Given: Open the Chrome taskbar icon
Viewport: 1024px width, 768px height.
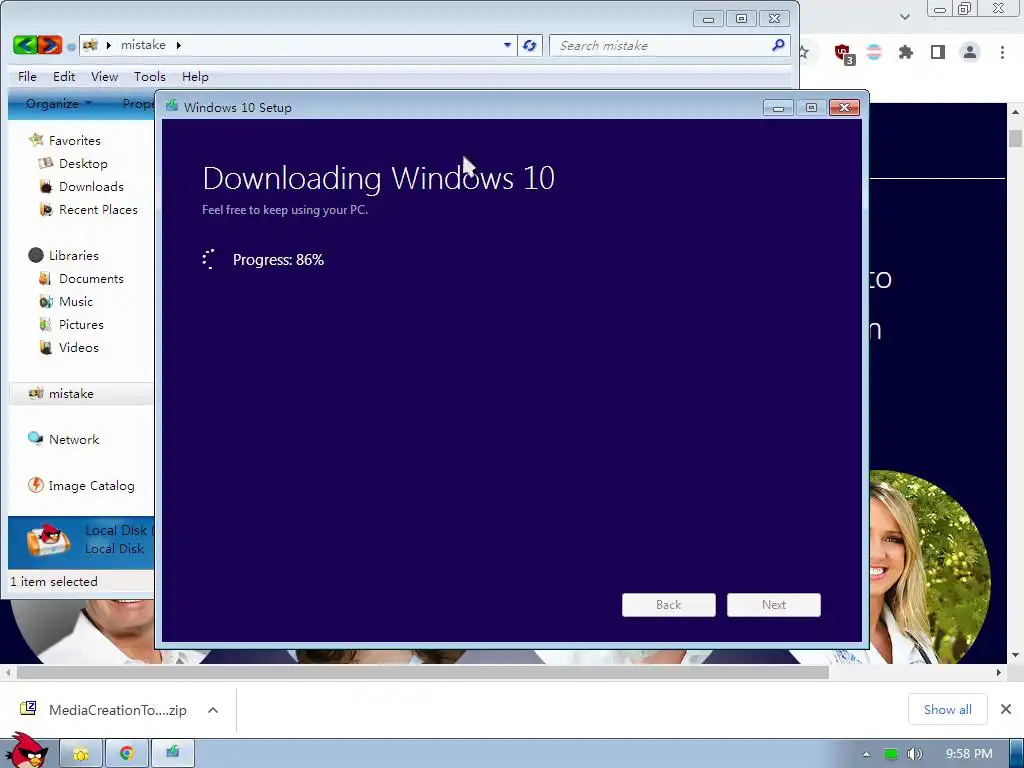Looking at the screenshot, I should [x=127, y=754].
